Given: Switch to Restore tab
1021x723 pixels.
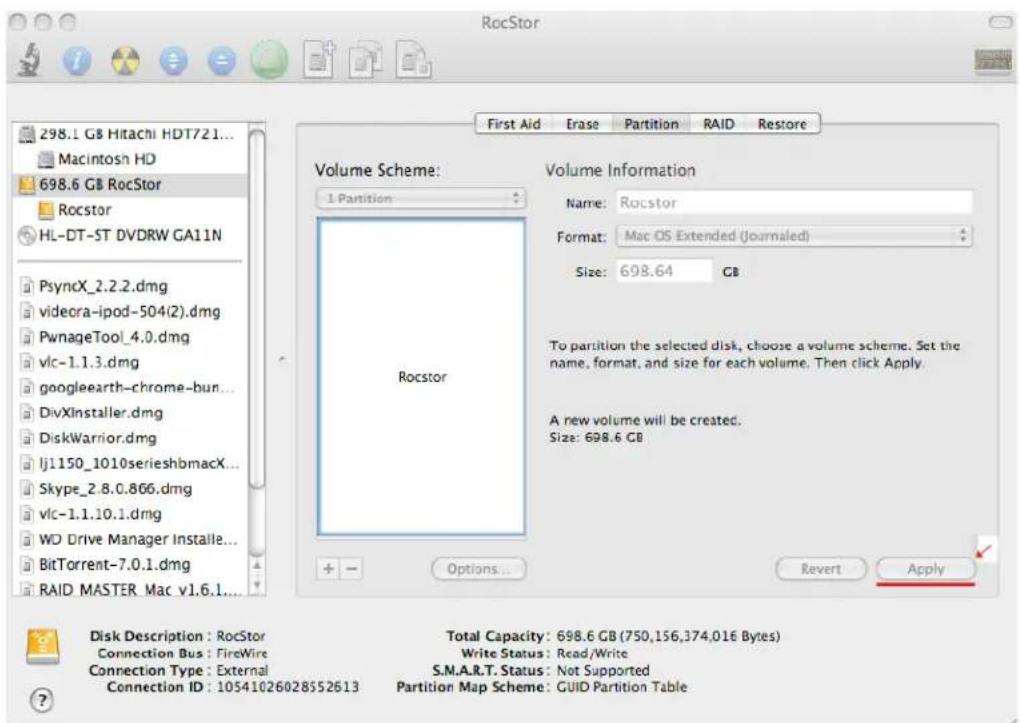Looking at the screenshot, I should [782, 124].
